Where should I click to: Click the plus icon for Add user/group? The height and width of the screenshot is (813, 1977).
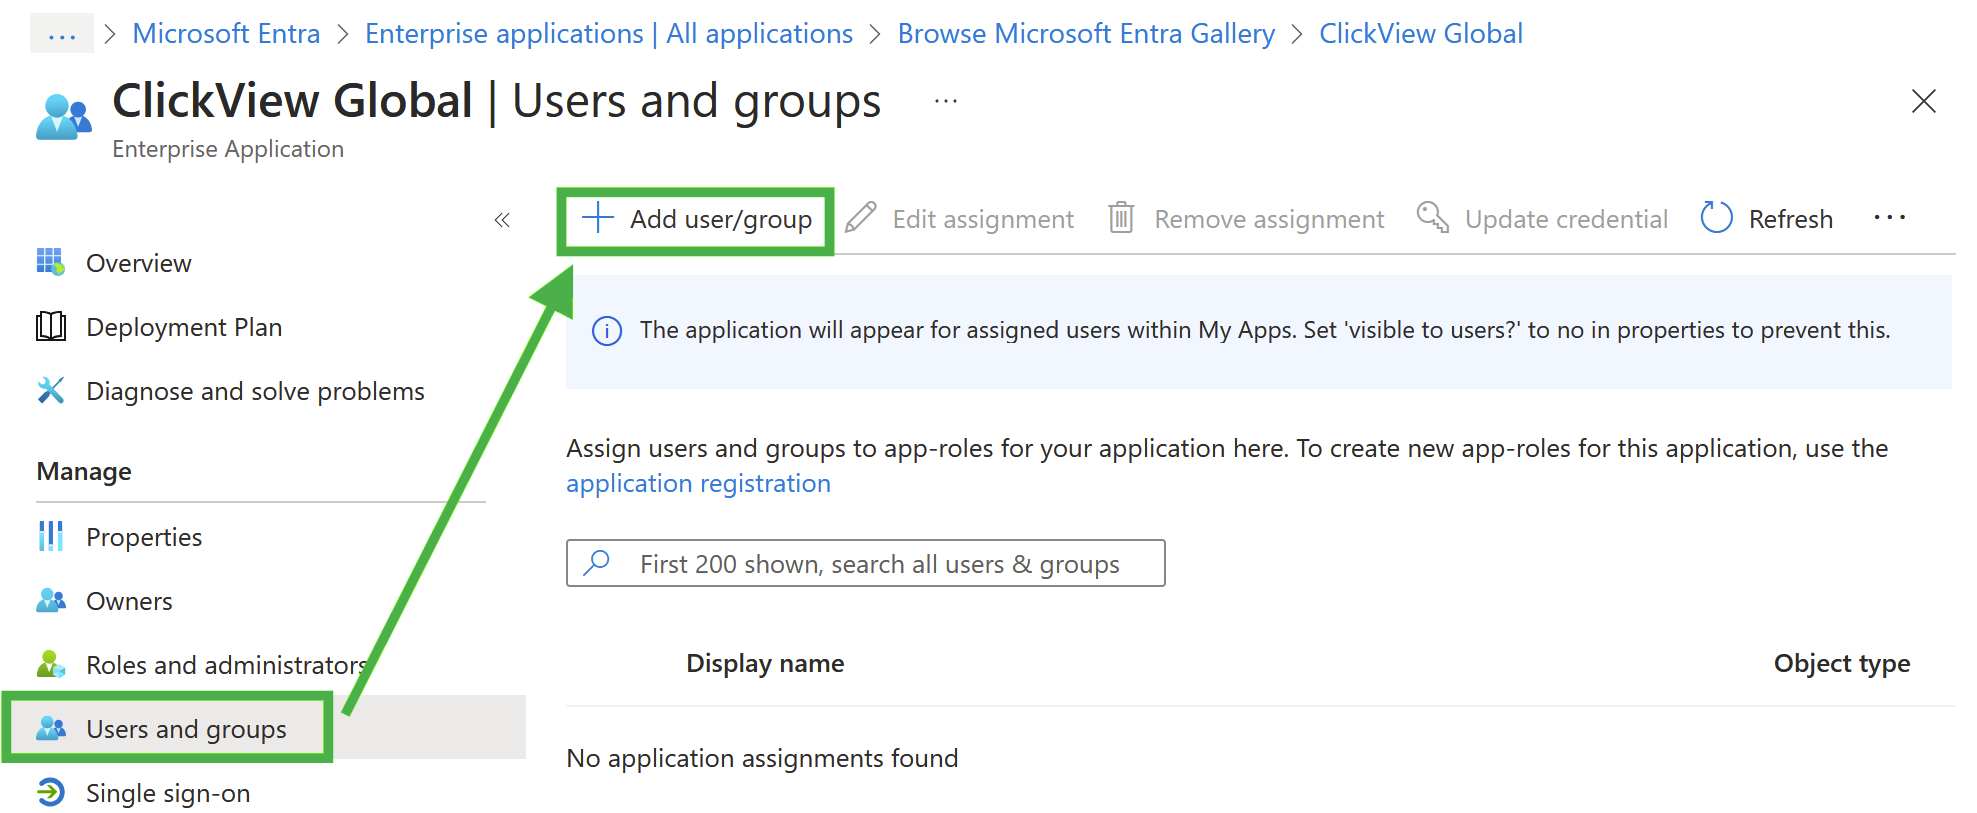(x=598, y=218)
